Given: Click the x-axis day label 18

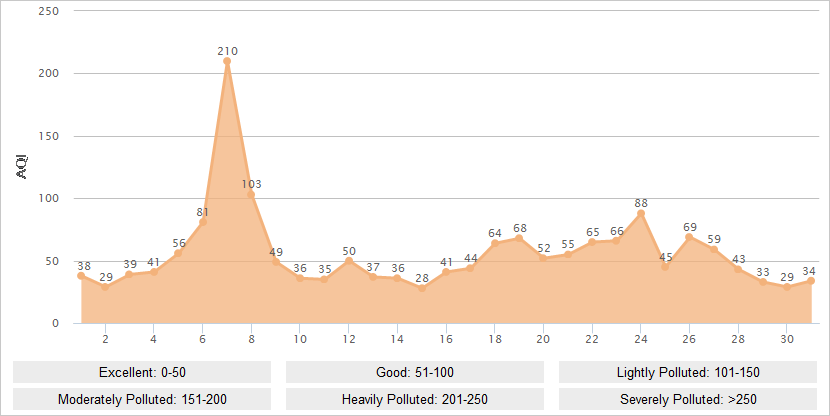Looking at the screenshot, I should [x=495, y=339].
